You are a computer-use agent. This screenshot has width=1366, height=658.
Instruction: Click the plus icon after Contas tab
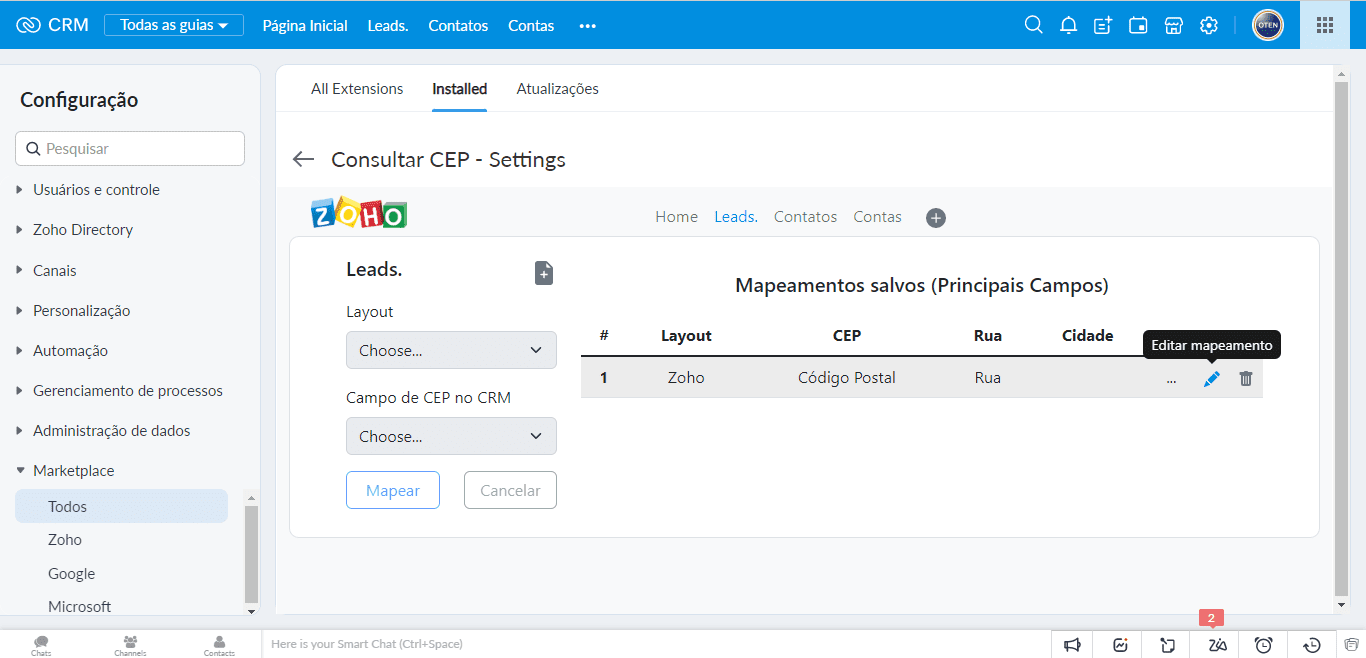(x=935, y=217)
